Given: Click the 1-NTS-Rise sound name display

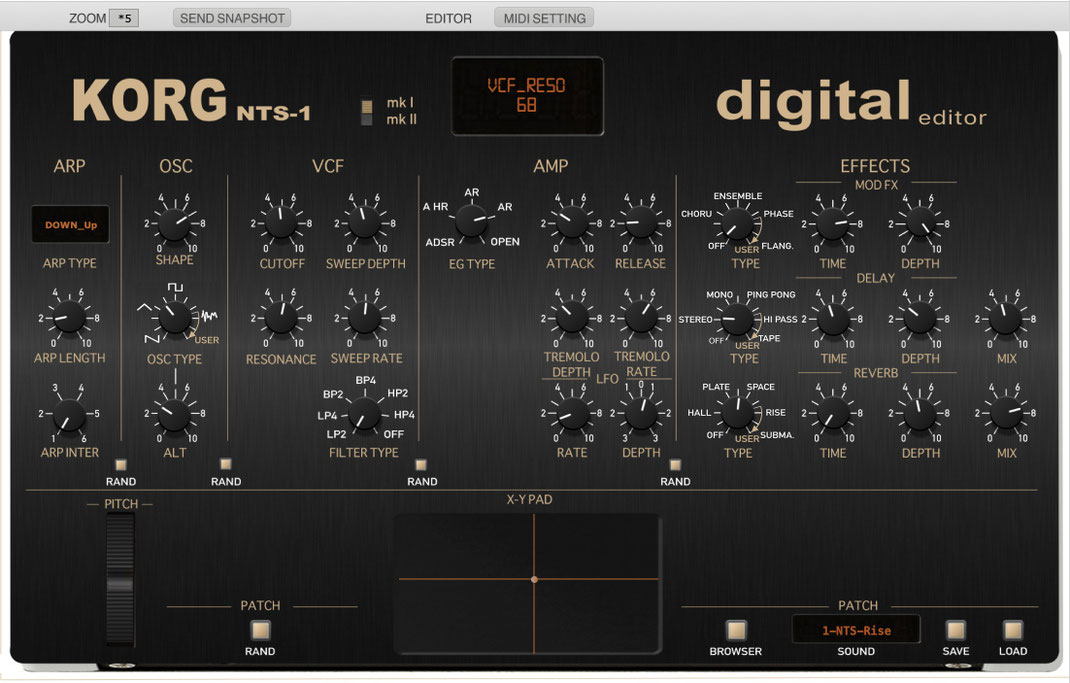Looking at the screenshot, I should pos(856,630).
